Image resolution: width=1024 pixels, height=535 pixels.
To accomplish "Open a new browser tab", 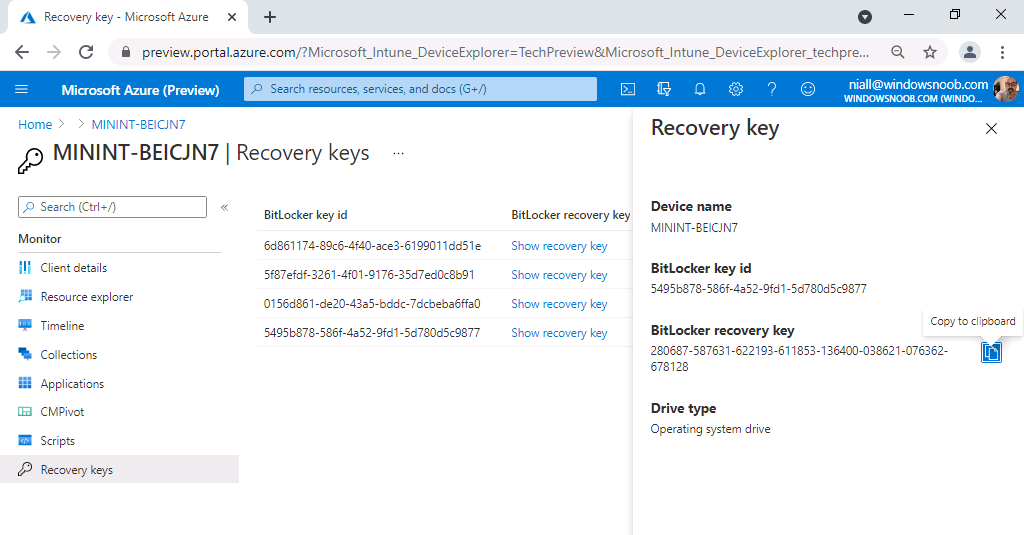I will click(270, 18).
